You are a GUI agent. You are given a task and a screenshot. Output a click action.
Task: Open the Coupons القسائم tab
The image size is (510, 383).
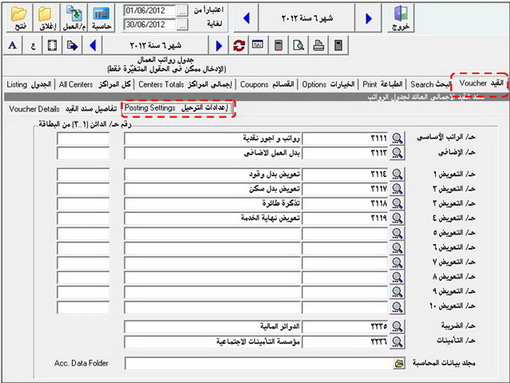(267, 85)
